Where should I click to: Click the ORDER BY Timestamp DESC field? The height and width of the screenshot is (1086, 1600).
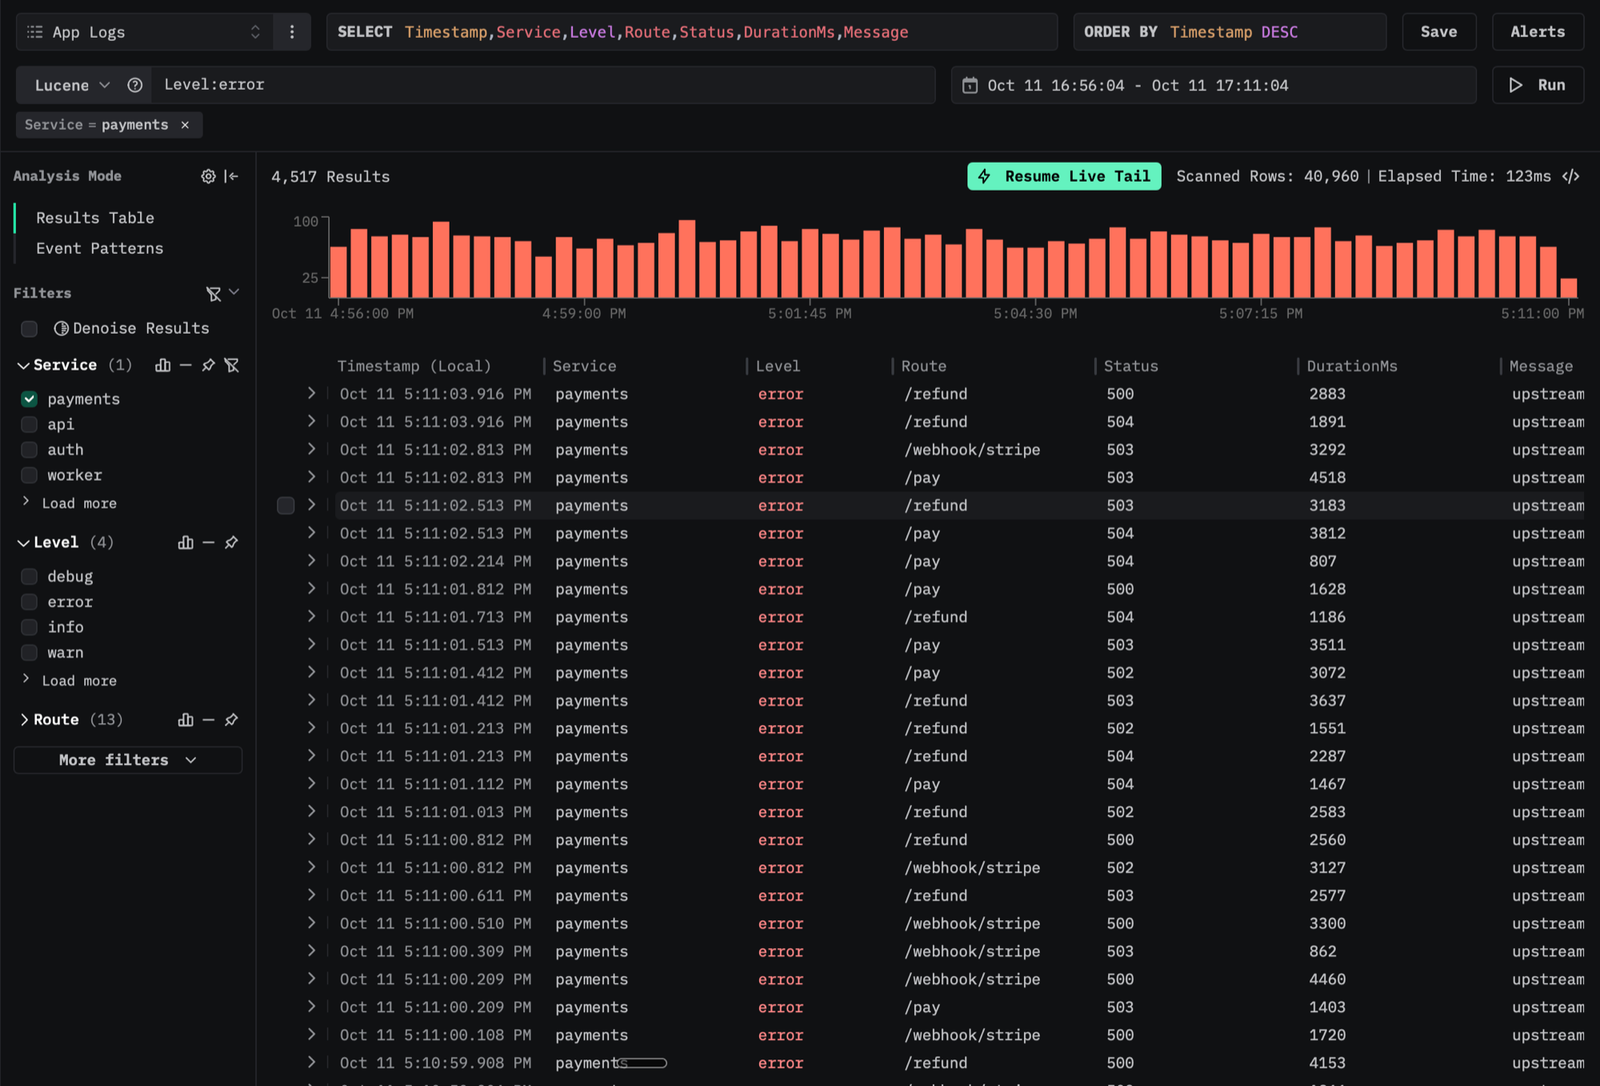(1229, 32)
